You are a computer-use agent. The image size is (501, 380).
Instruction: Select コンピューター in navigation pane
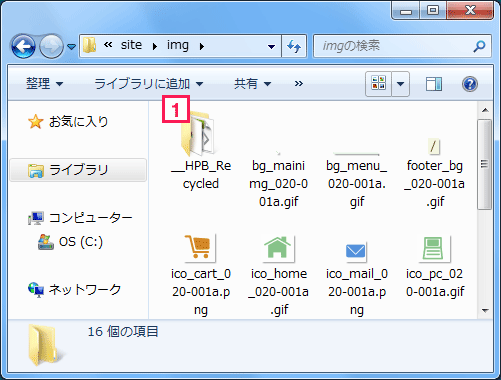(x=91, y=218)
